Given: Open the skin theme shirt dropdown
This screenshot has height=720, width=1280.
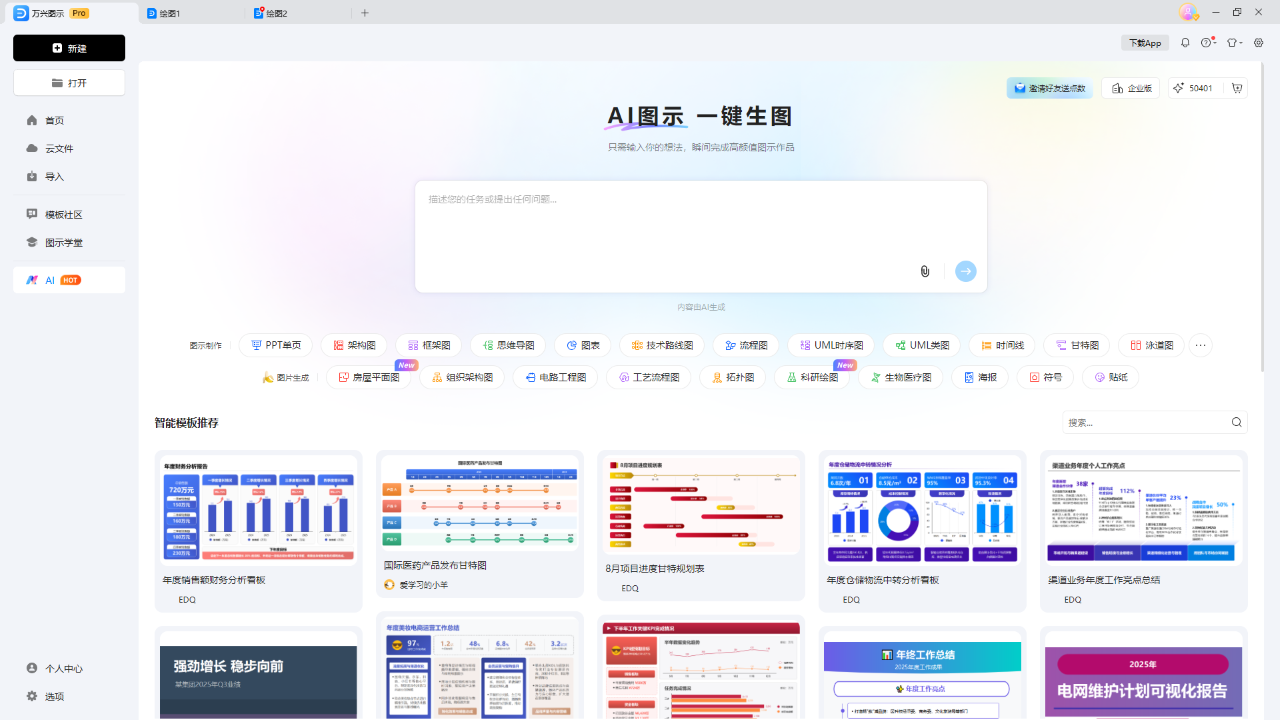Looking at the screenshot, I should coord(1234,43).
